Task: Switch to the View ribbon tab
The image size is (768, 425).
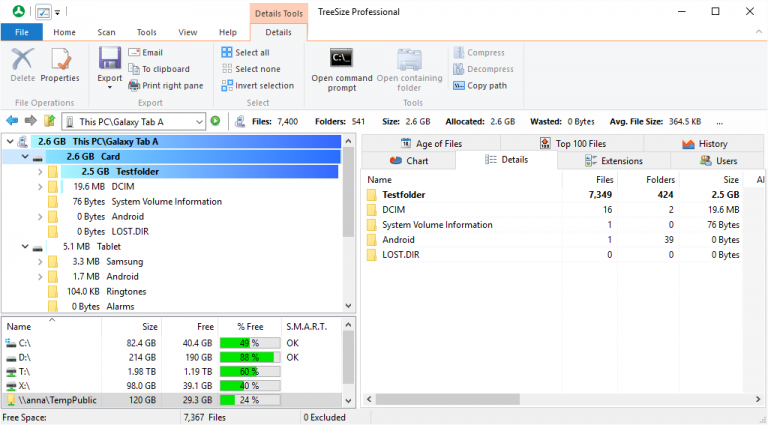Action: coord(188,32)
